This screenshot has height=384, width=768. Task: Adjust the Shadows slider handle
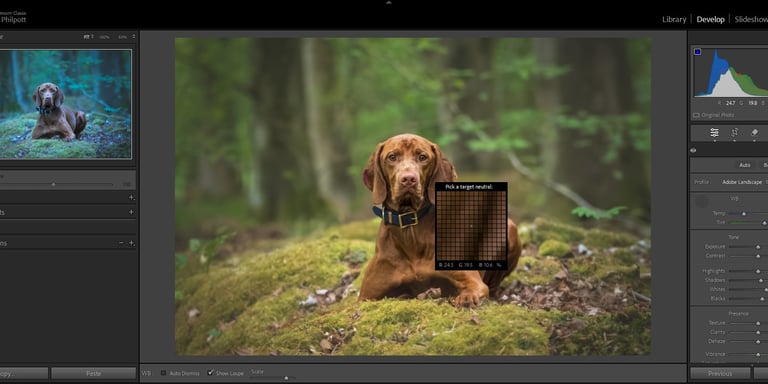[x=761, y=281]
